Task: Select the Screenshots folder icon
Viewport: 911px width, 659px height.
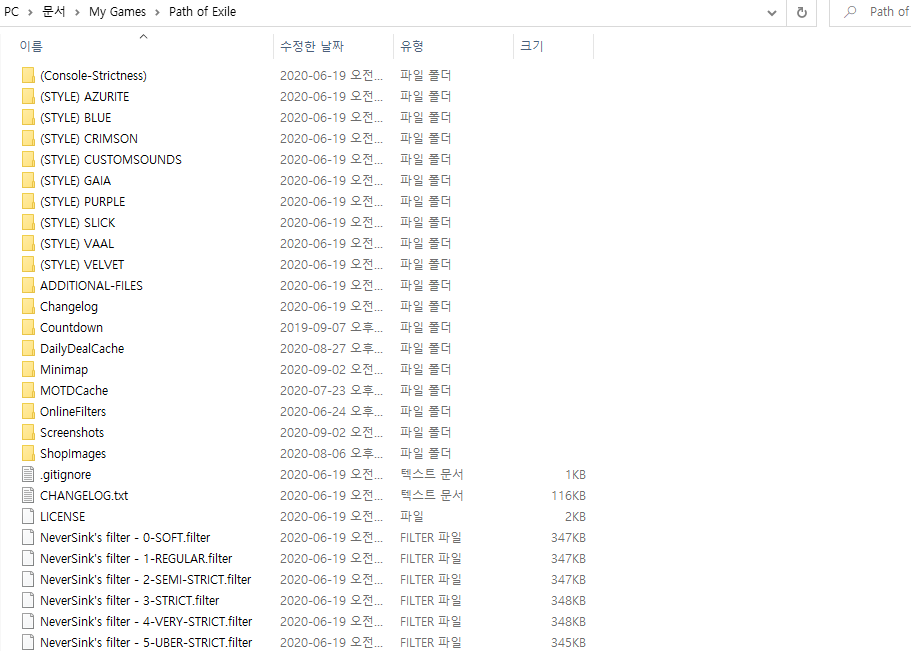Action: coord(28,432)
